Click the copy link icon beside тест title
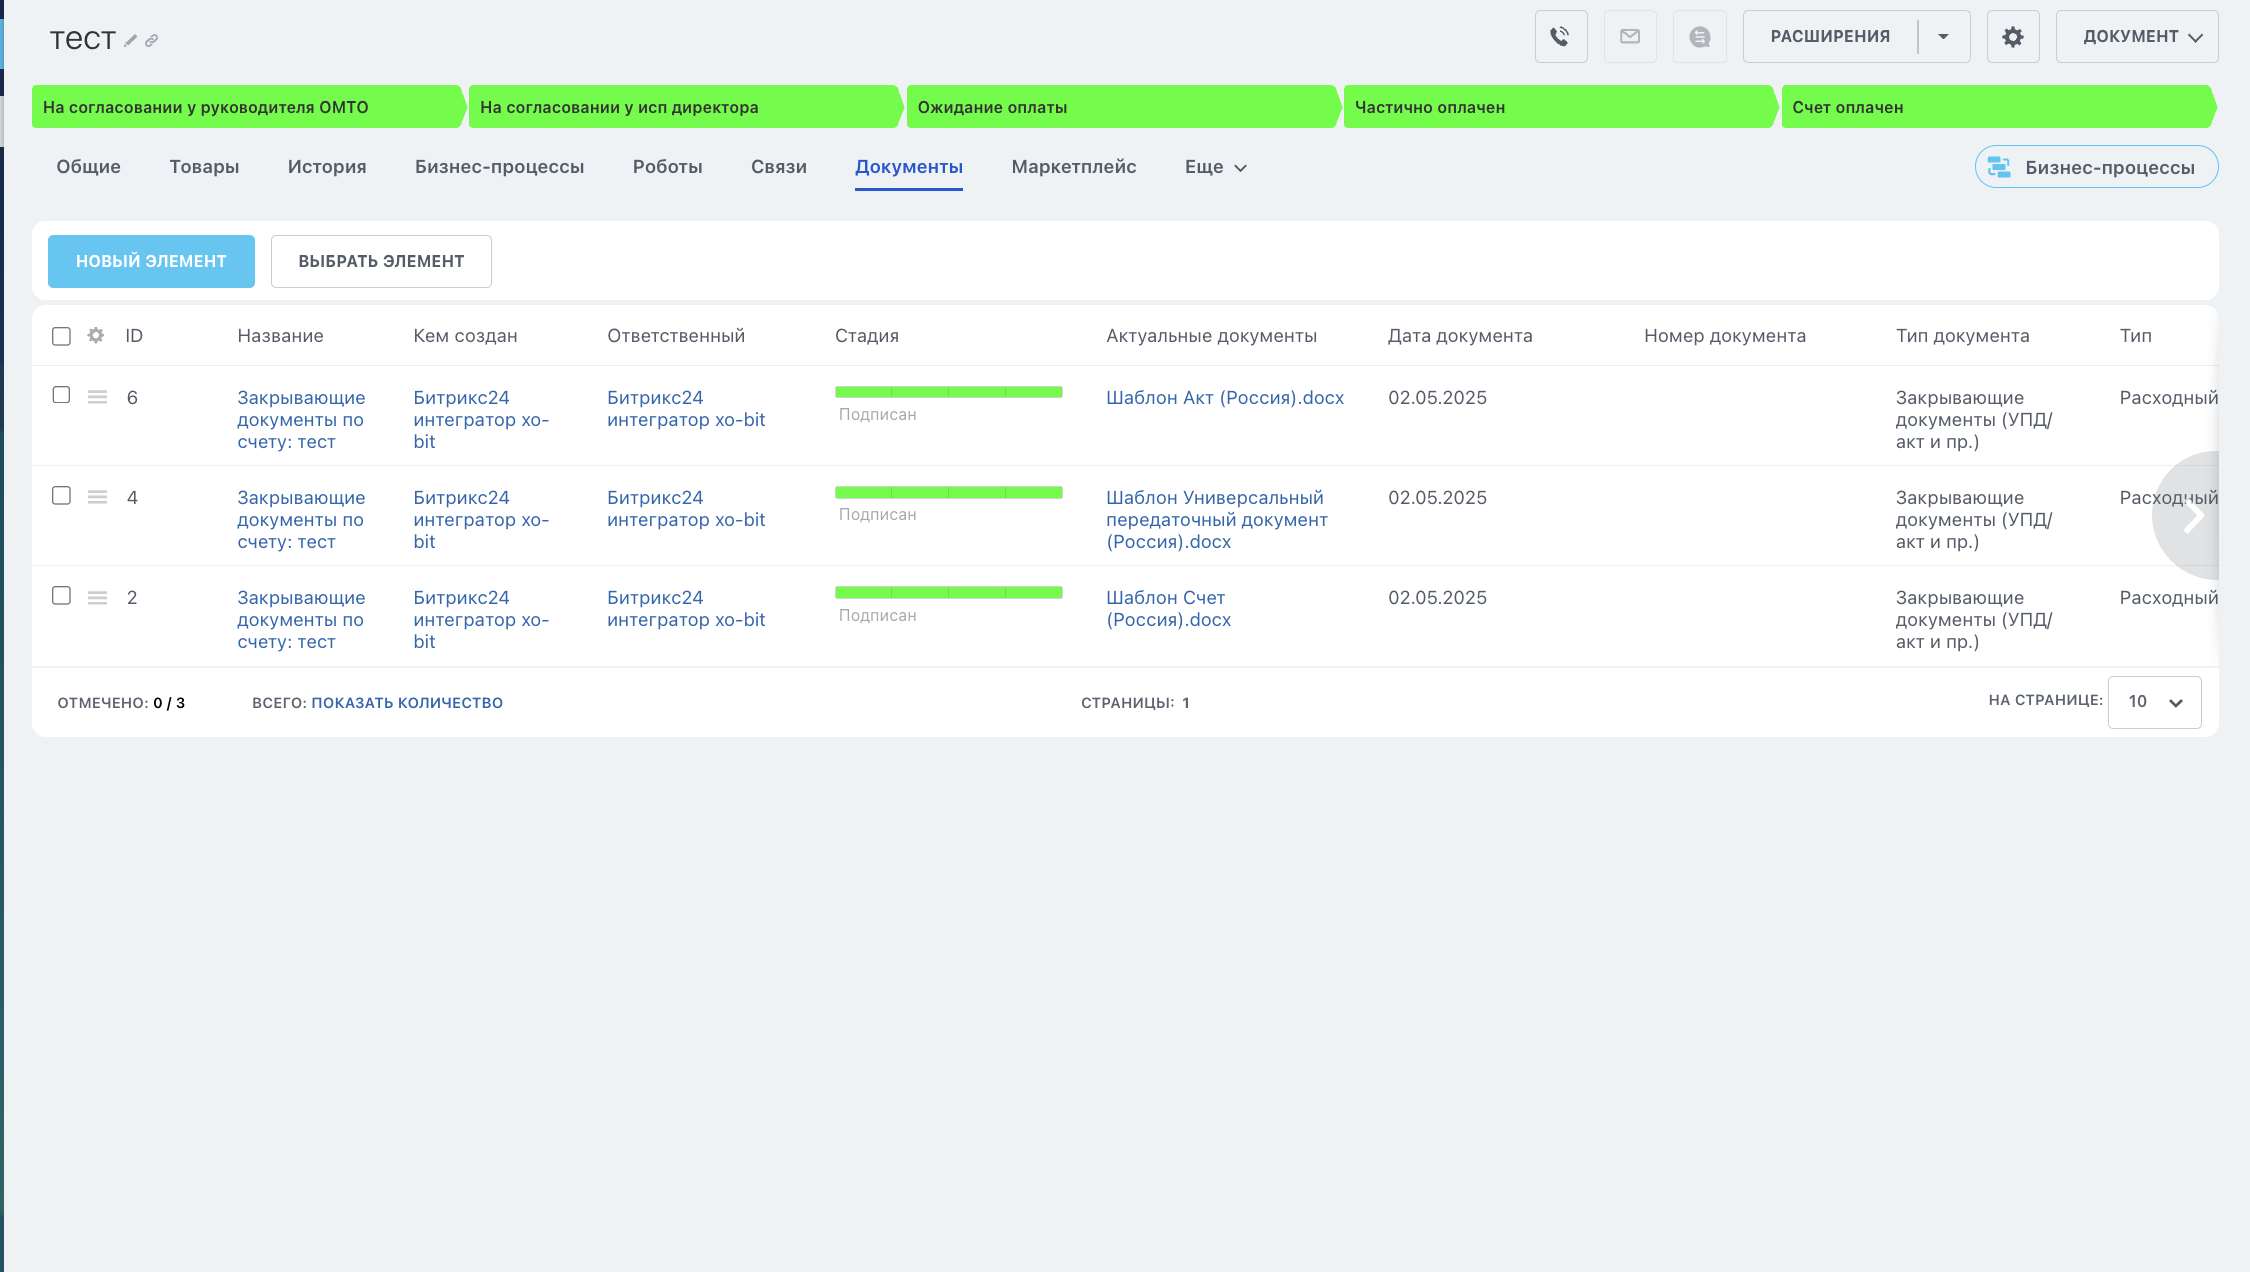 [152, 41]
